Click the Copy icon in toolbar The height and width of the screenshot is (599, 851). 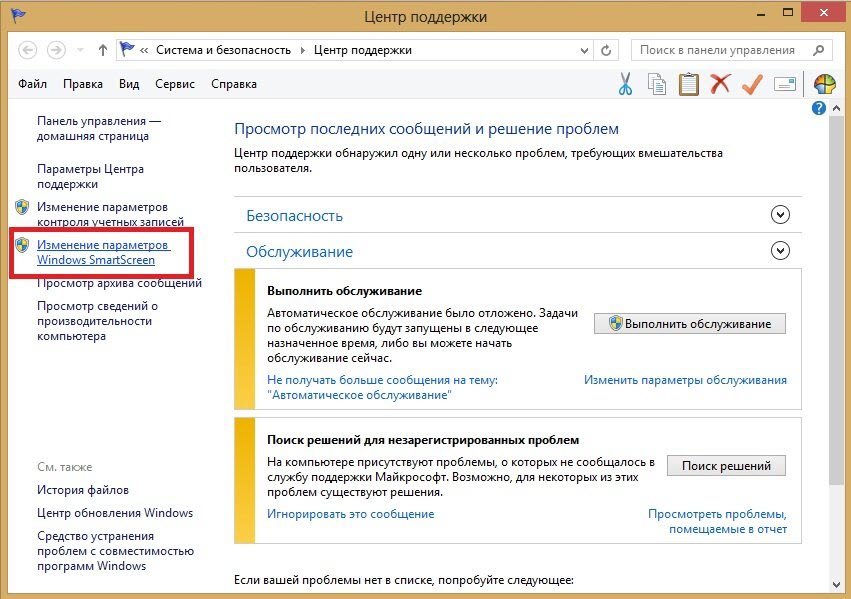[656, 85]
